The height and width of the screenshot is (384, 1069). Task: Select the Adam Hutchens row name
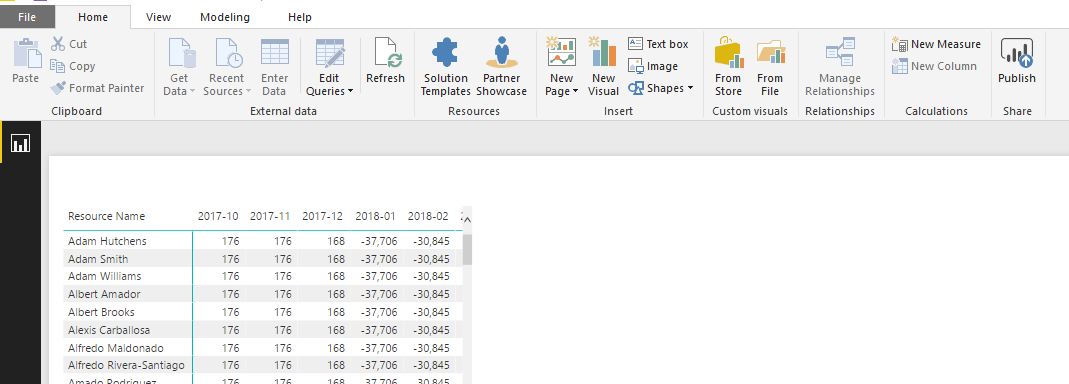(107, 241)
